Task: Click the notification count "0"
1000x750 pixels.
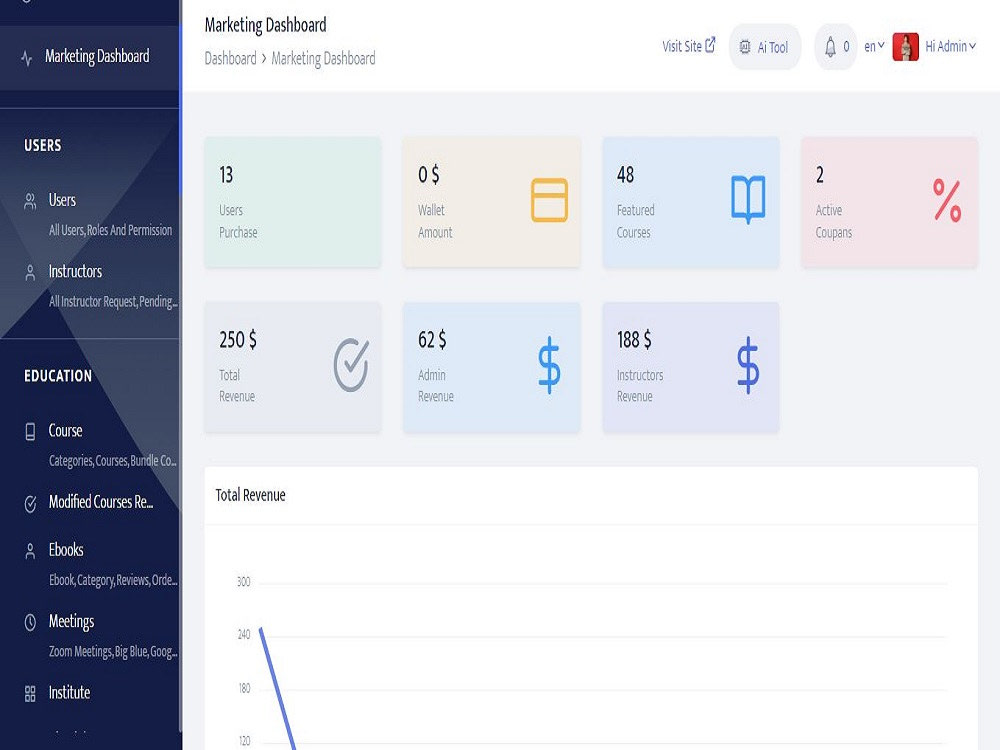Action: click(846, 47)
